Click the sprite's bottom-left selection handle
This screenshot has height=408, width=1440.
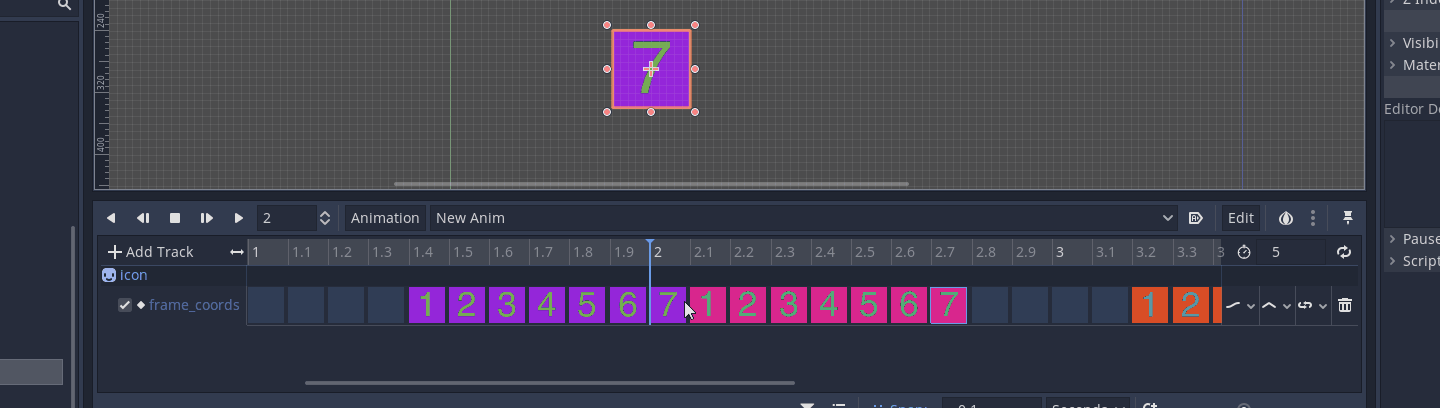coord(607,112)
